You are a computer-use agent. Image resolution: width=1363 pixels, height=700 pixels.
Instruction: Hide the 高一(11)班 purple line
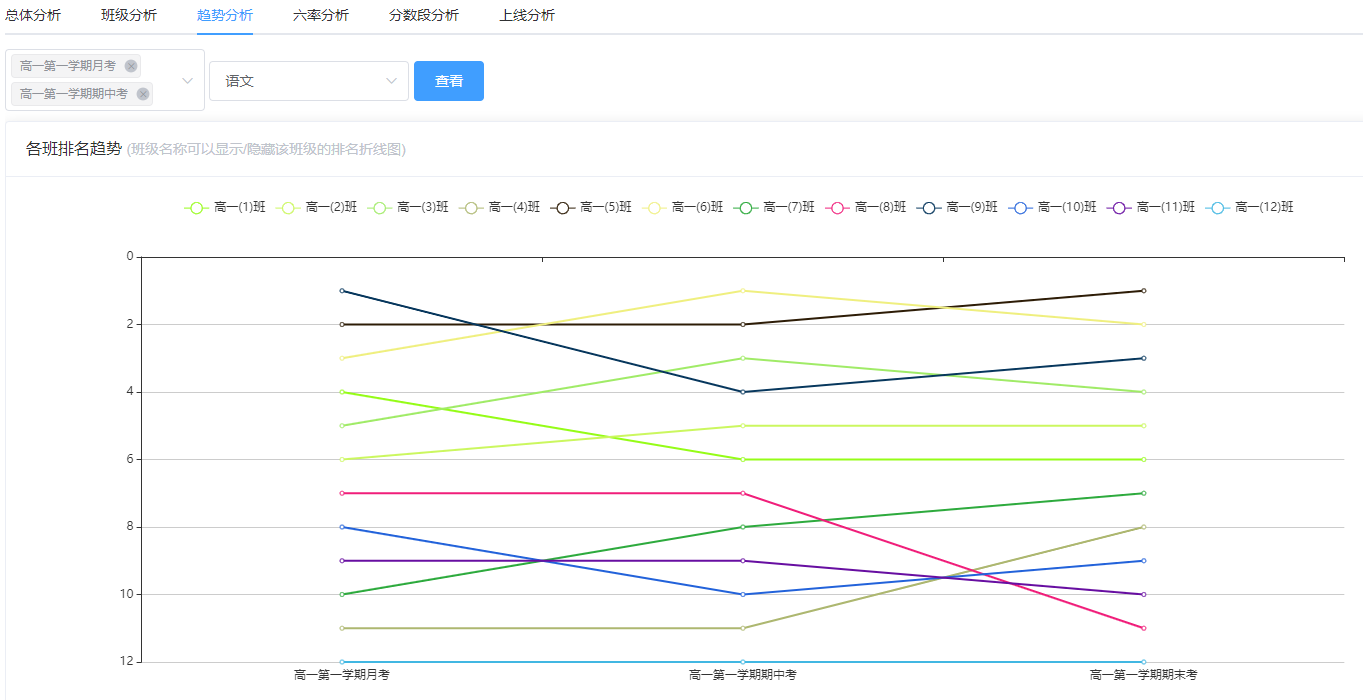click(x=1151, y=207)
